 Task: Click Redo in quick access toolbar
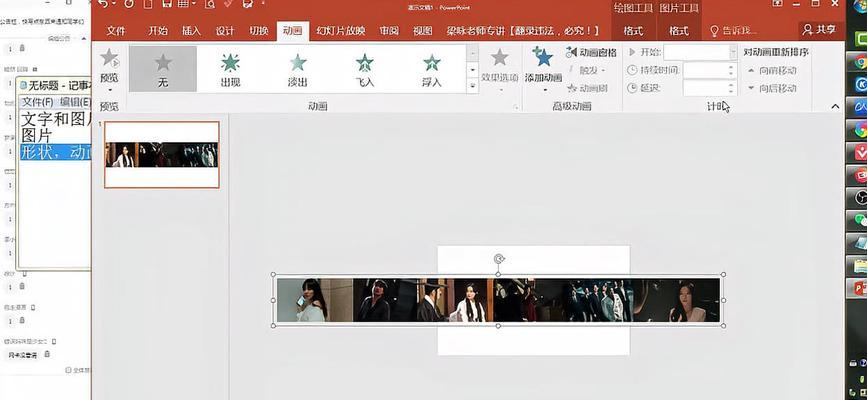[129, 3]
